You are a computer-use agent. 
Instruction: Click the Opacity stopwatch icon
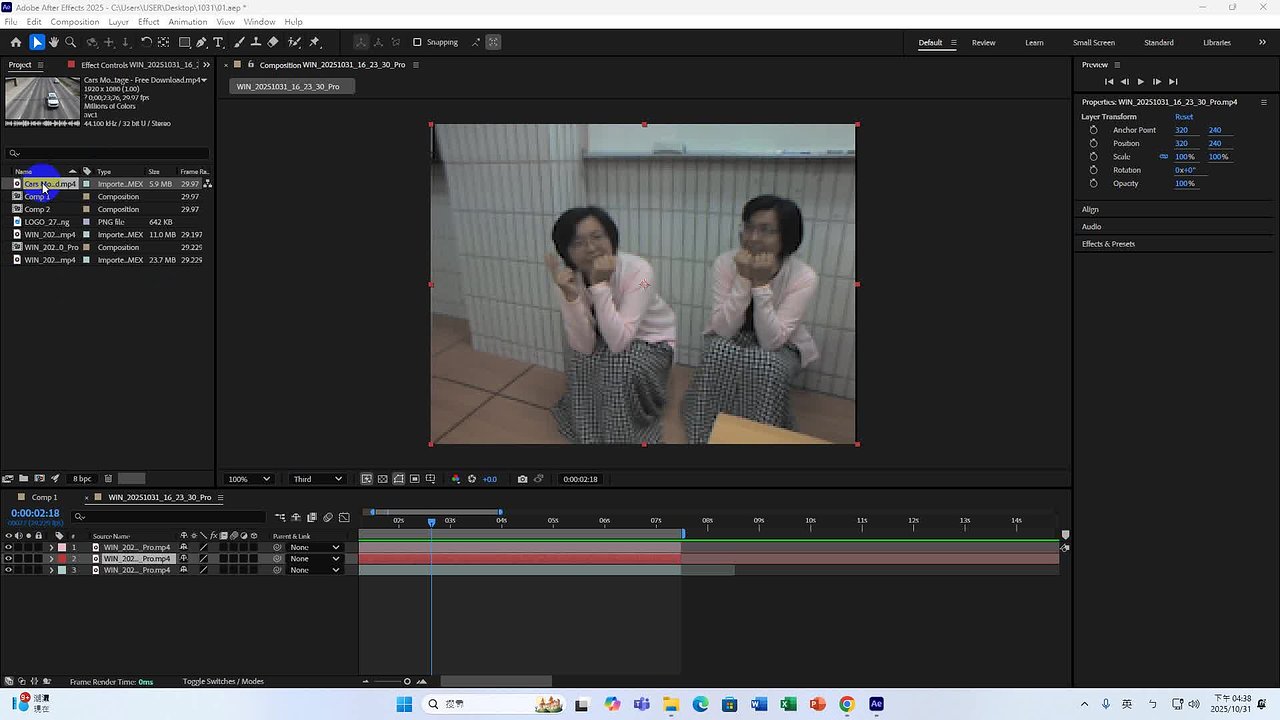1093,183
